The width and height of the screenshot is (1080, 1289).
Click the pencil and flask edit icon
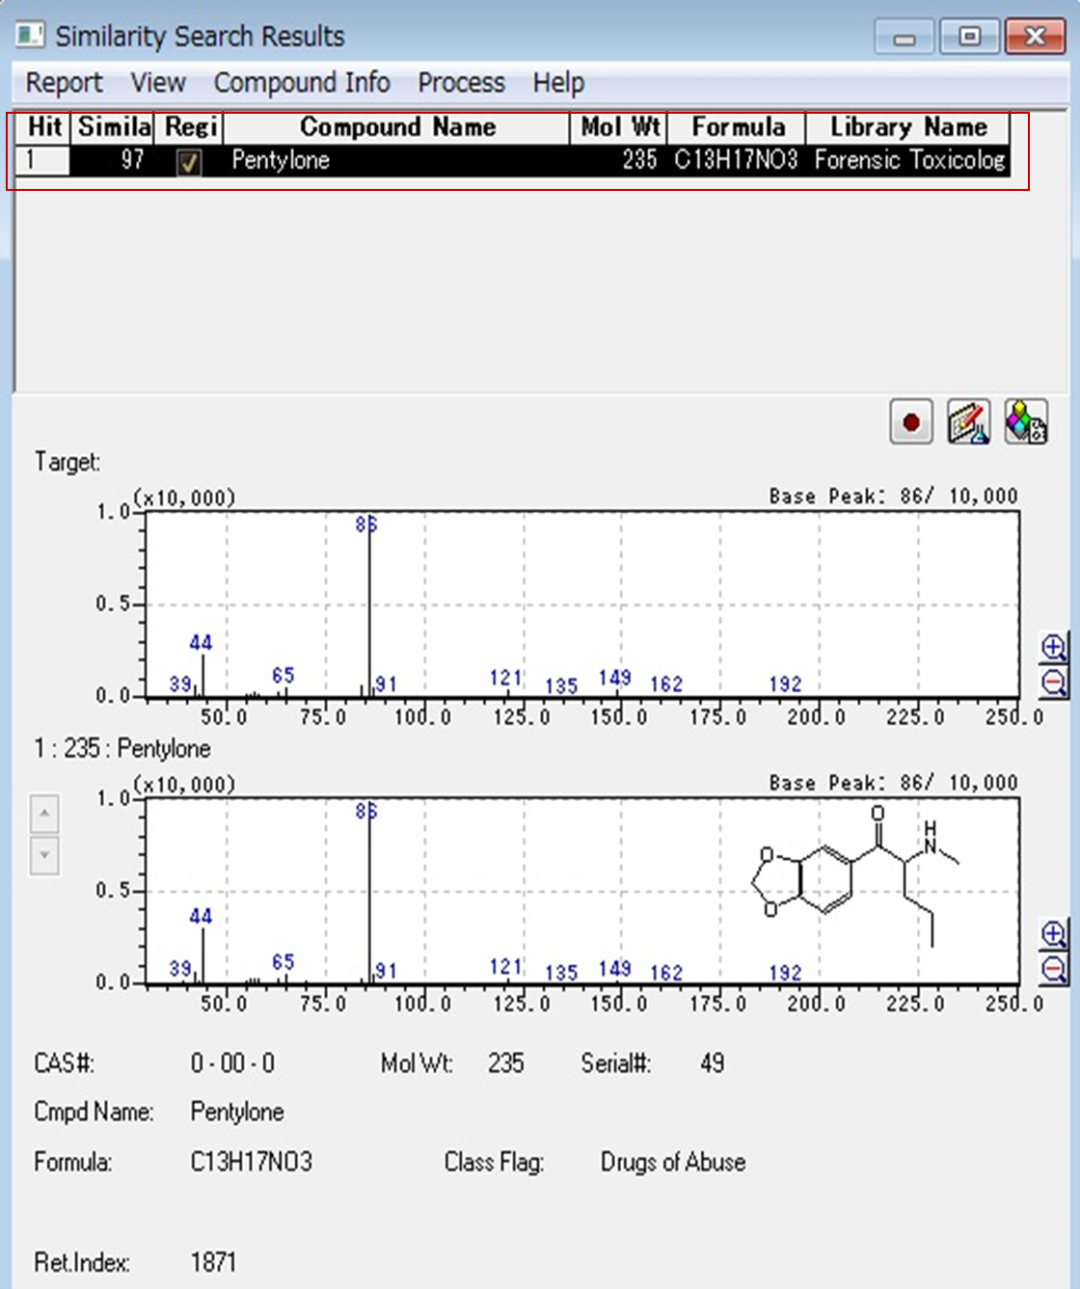(x=968, y=422)
